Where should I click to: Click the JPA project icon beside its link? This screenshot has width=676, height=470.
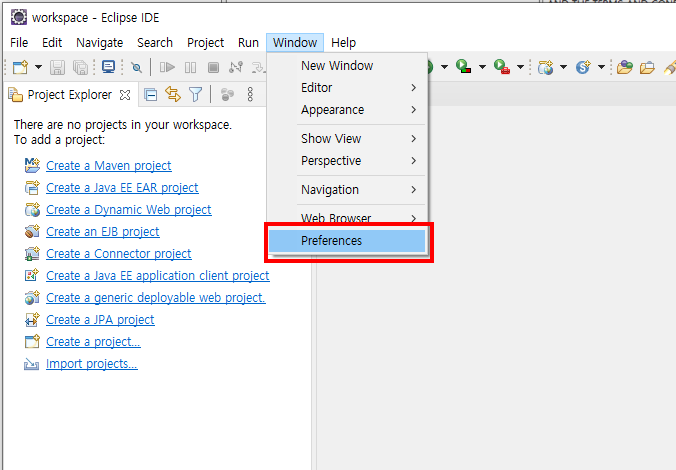click(x=32, y=320)
